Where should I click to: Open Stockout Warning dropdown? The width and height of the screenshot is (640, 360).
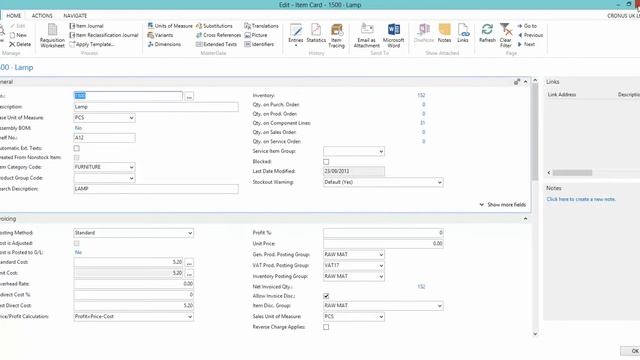440,182
